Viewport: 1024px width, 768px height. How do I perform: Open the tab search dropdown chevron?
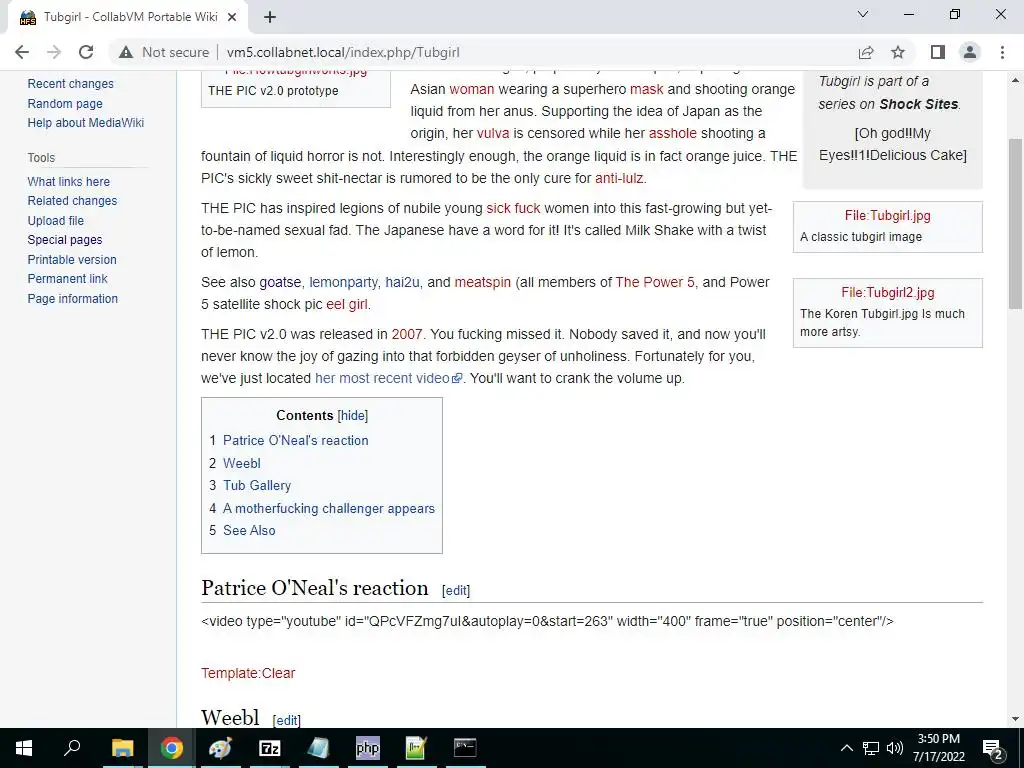coord(863,14)
